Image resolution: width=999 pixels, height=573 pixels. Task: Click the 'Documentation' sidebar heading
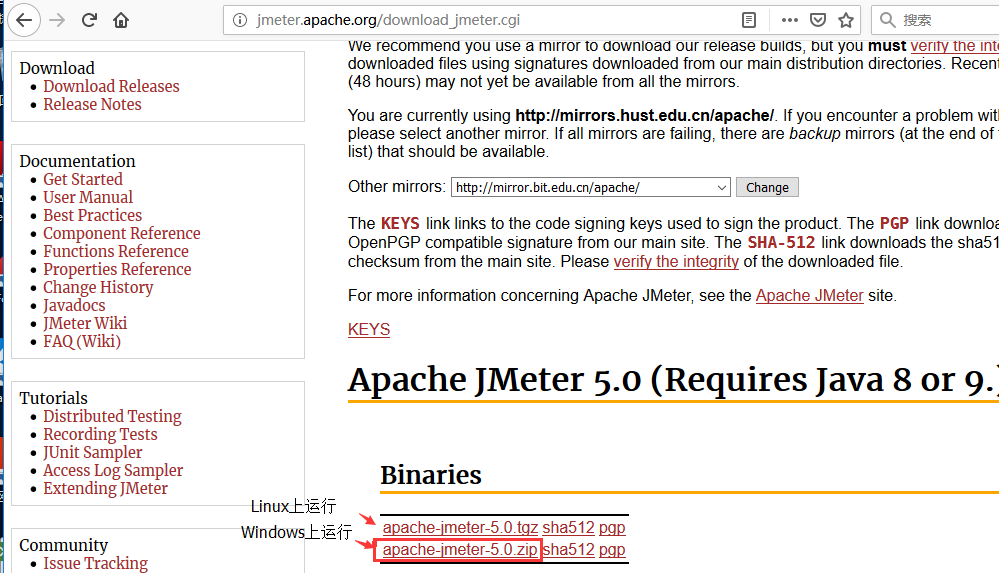click(77, 161)
